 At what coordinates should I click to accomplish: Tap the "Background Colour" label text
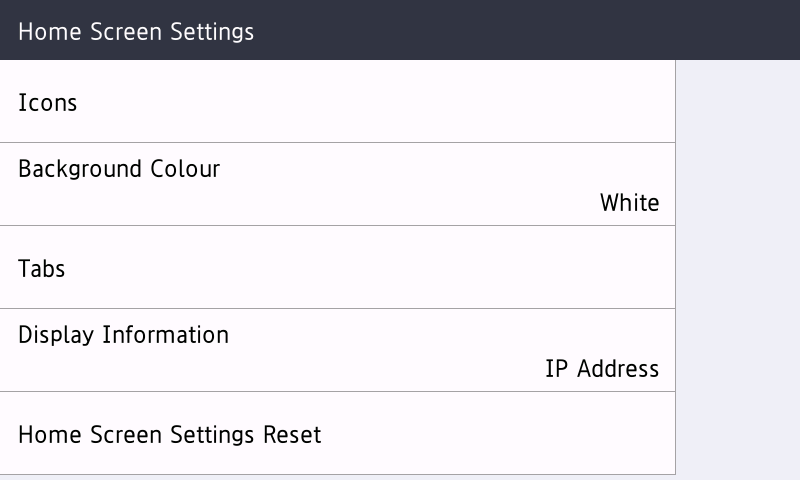(119, 169)
